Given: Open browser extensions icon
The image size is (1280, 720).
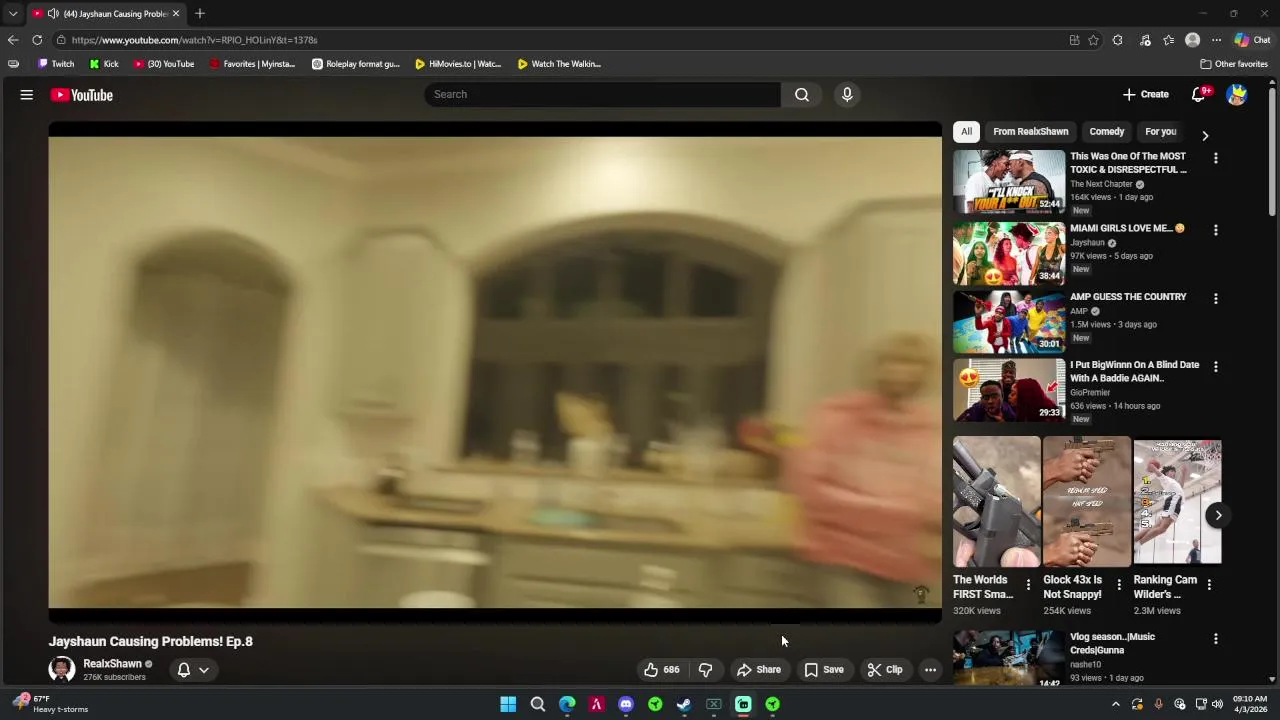Looking at the screenshot, I should point(1118,40).
